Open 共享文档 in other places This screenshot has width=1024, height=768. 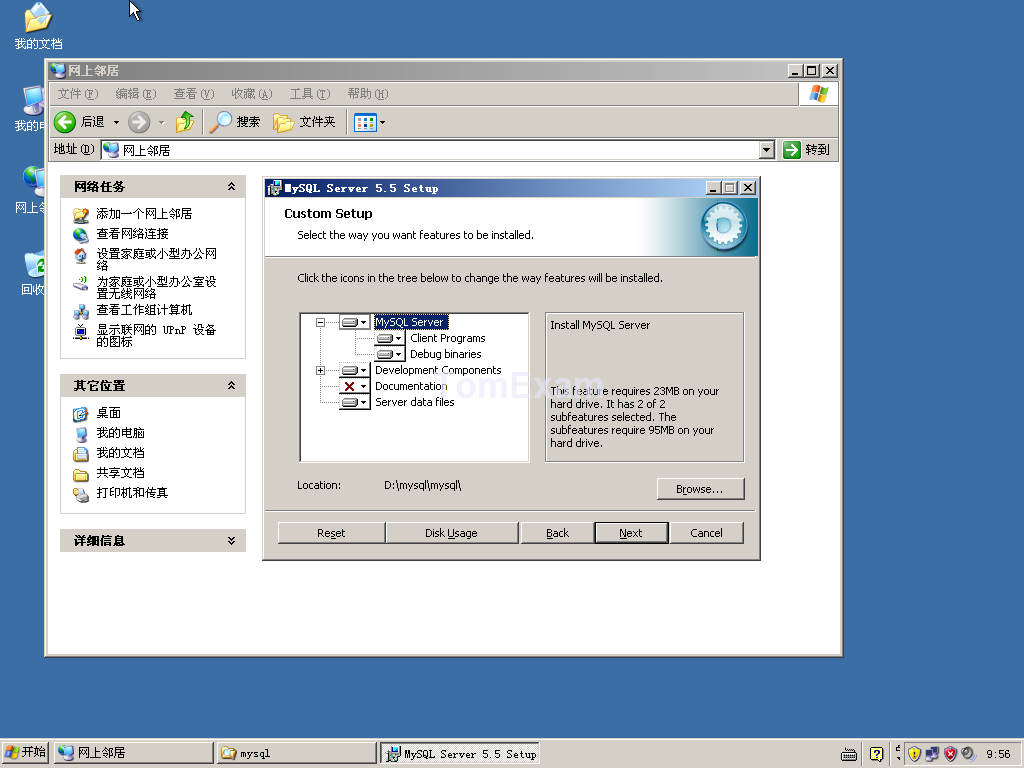click(120, 473)
